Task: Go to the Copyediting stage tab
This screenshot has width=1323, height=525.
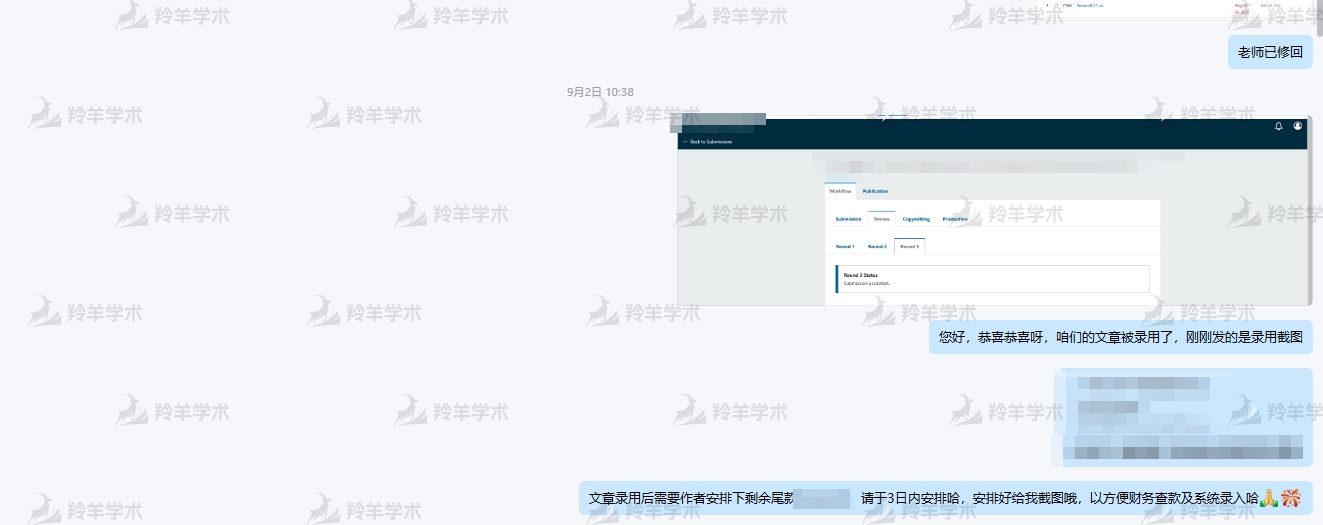Action: point(916,219)
